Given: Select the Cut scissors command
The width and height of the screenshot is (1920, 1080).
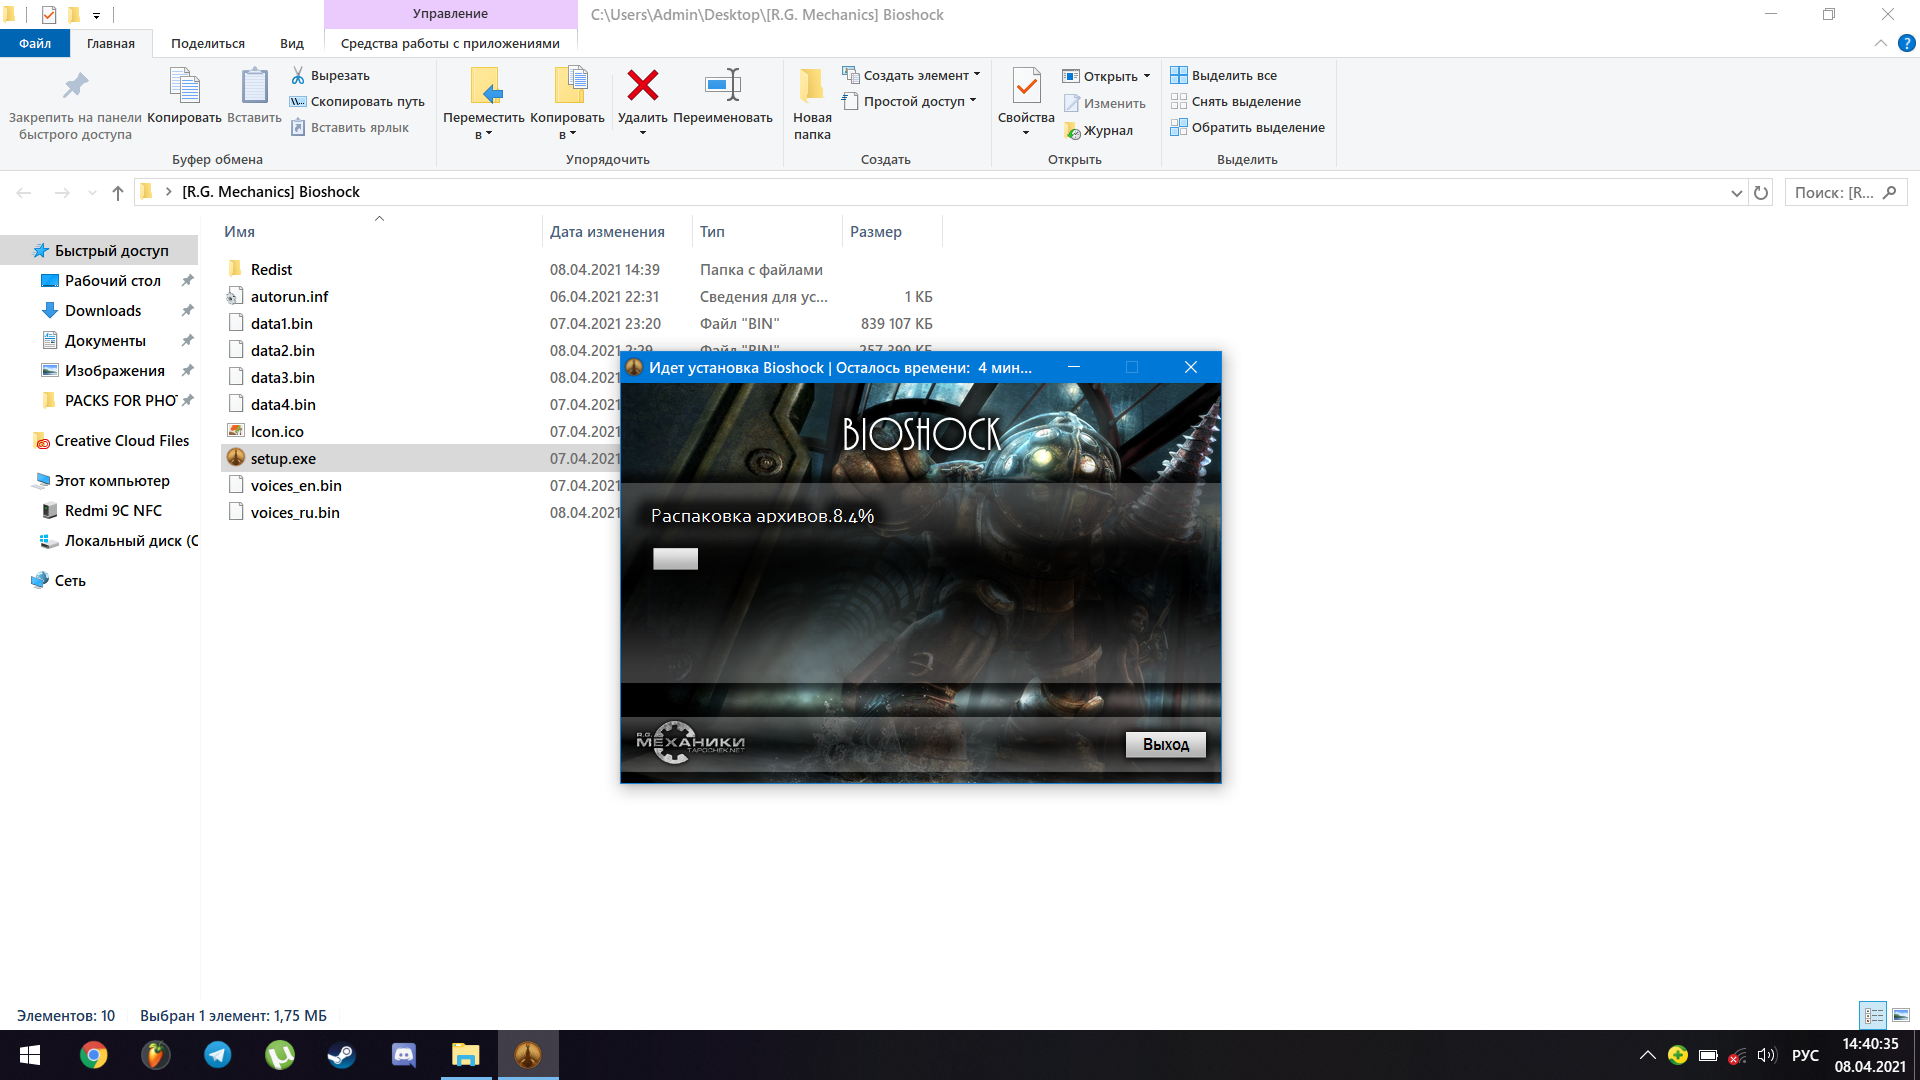Looking at the screenshot, I should pos(331,75).
